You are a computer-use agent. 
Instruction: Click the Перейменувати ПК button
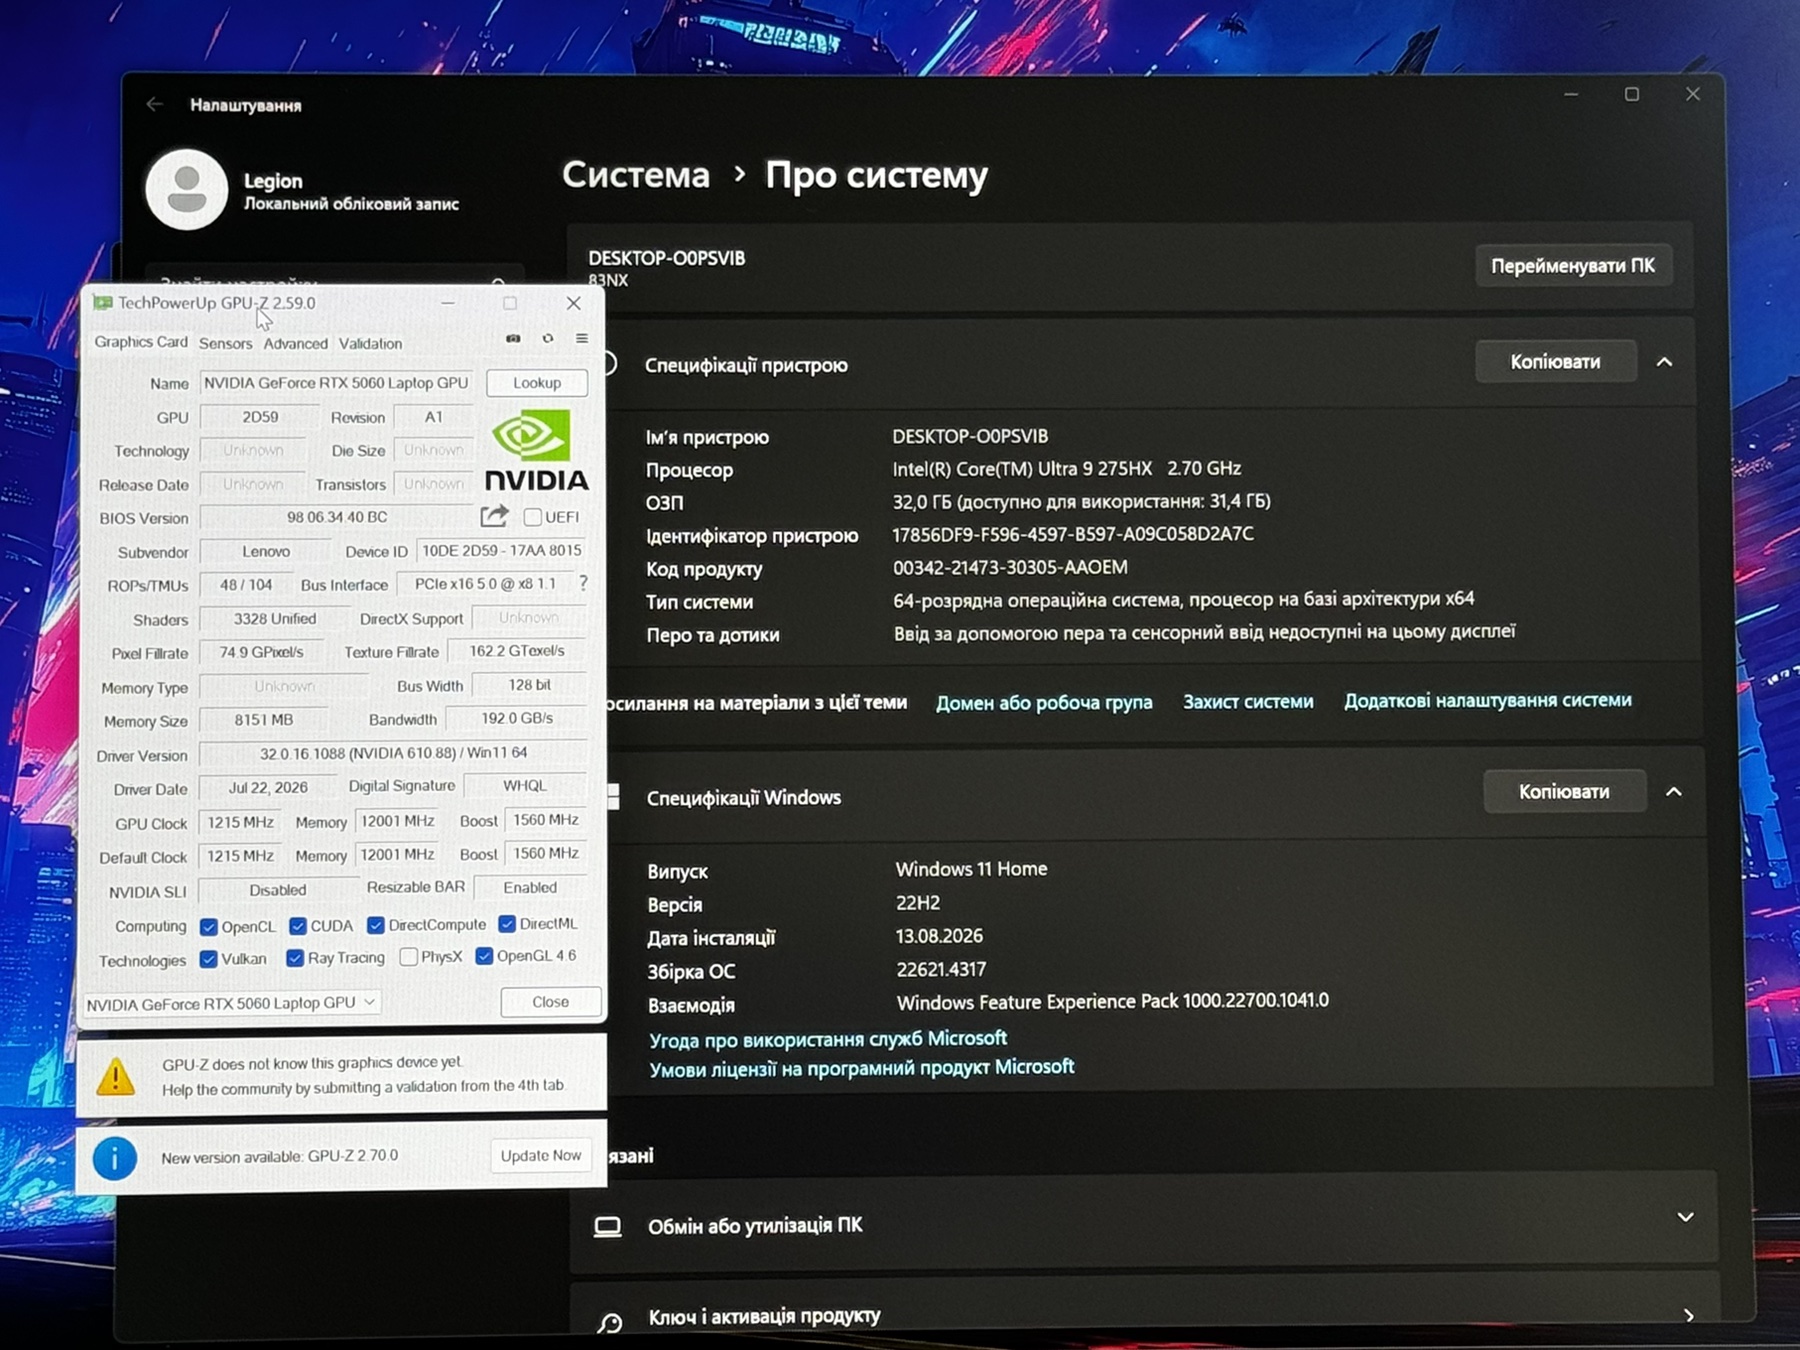click(1573, 266)
